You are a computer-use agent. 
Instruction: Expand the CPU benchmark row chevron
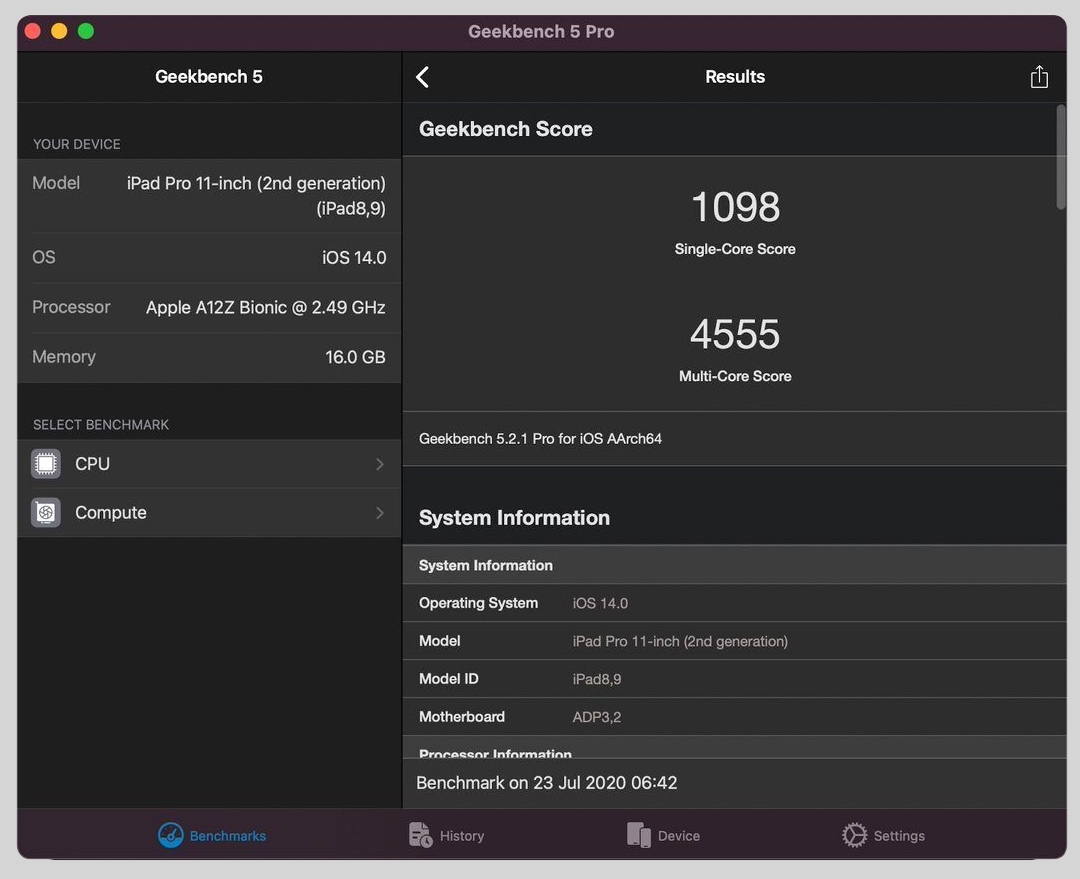[380, 464]
